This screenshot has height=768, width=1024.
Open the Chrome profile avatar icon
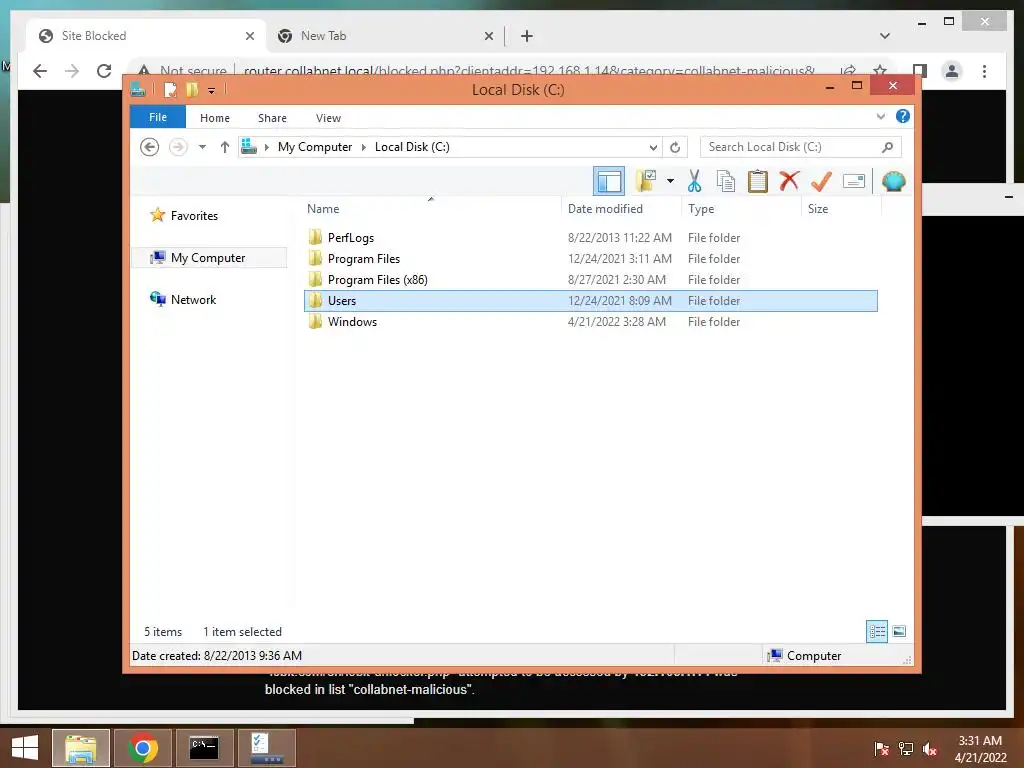[x=952, y=71]
